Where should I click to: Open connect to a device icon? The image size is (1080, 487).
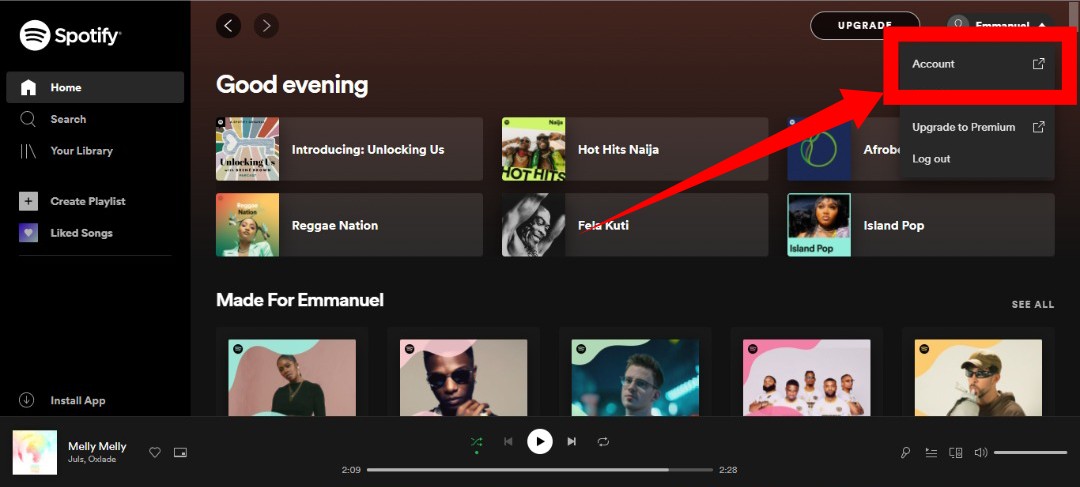(x=955, y=453)
